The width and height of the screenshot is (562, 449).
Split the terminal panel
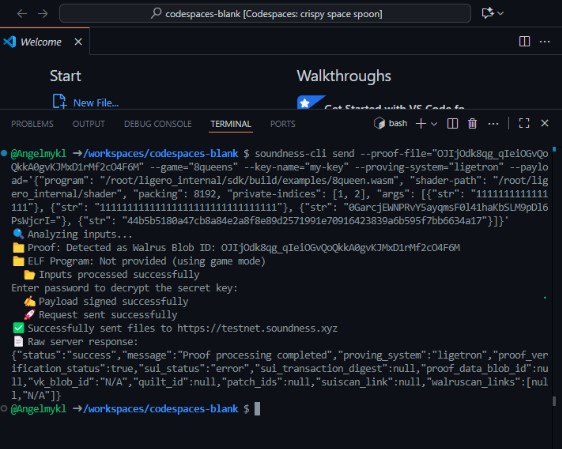point(452,124)
